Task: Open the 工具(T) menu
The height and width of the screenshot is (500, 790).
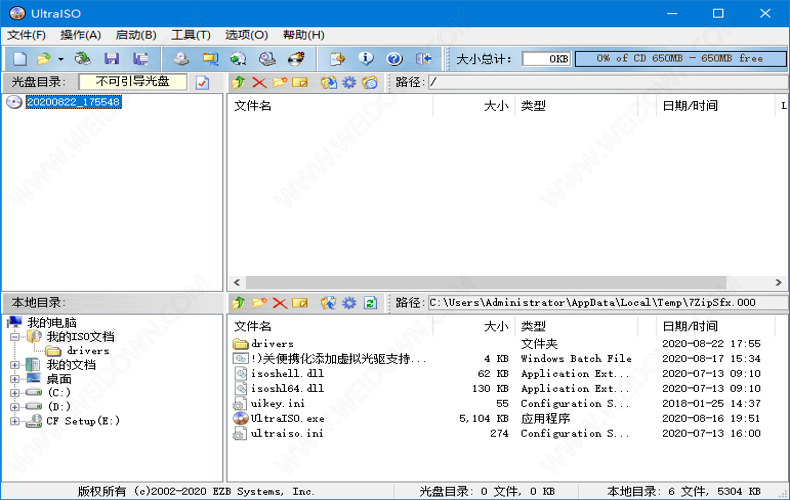Action: [x=190, y=35]
